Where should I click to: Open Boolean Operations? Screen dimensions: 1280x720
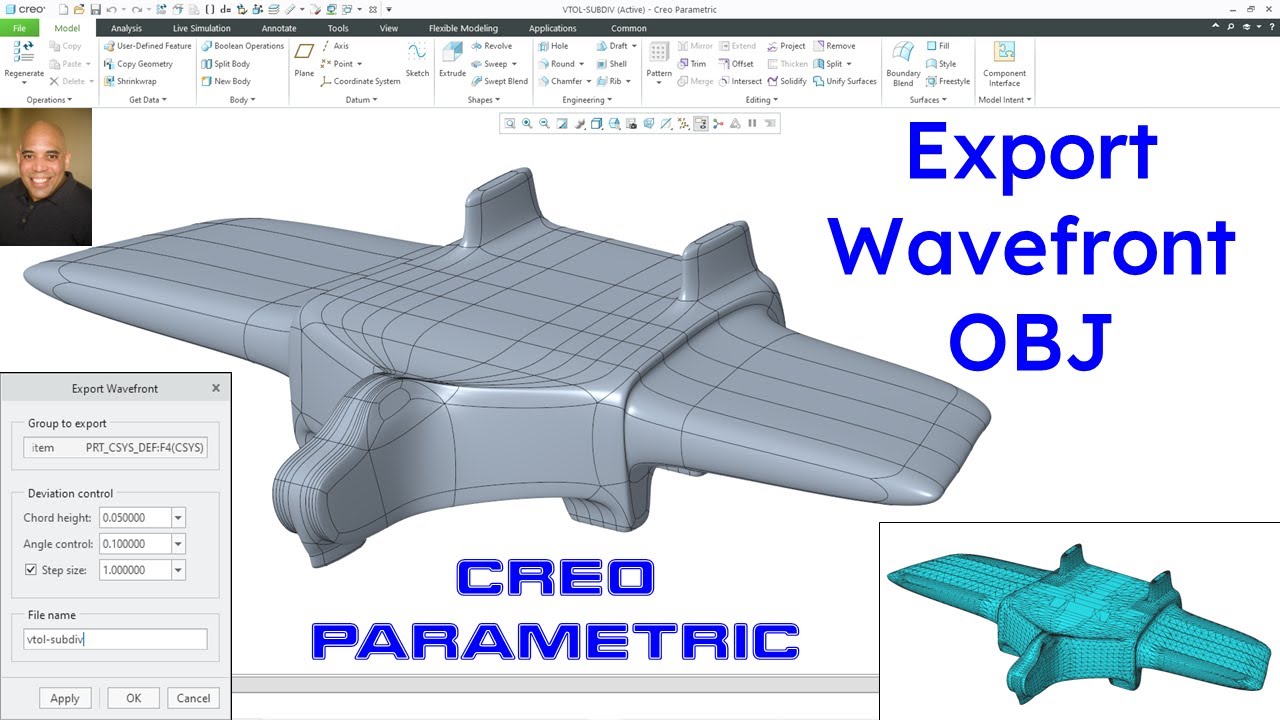point(242,46)
